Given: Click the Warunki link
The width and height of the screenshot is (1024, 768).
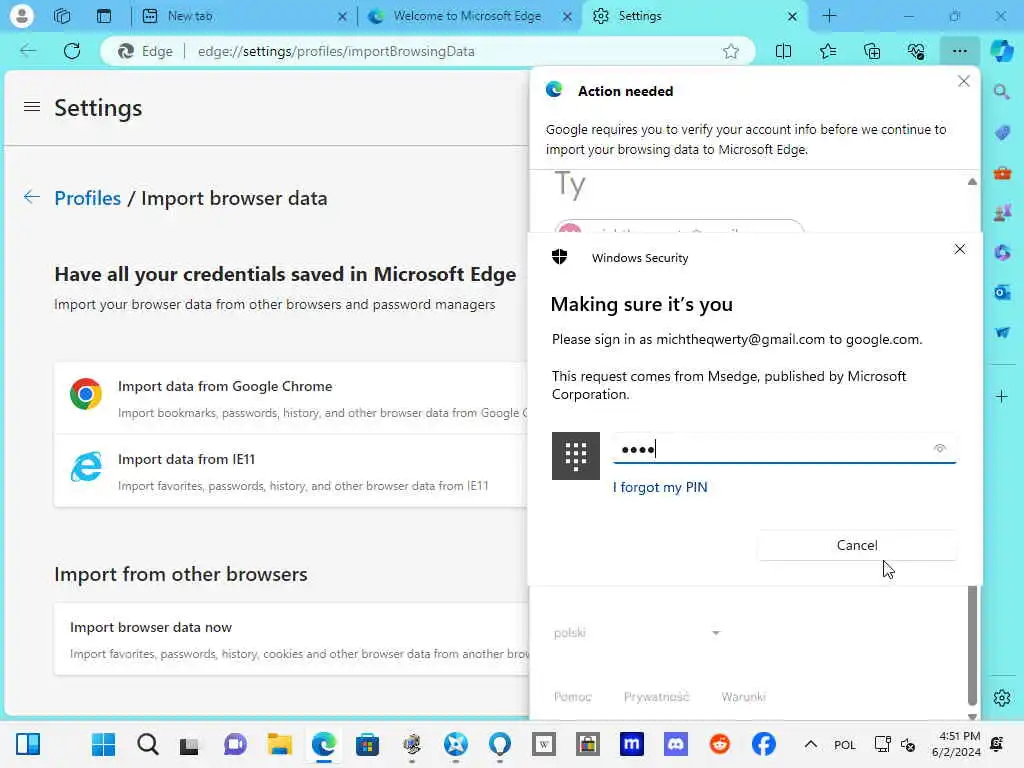Looking at the screenshot, I should point(743,697).
